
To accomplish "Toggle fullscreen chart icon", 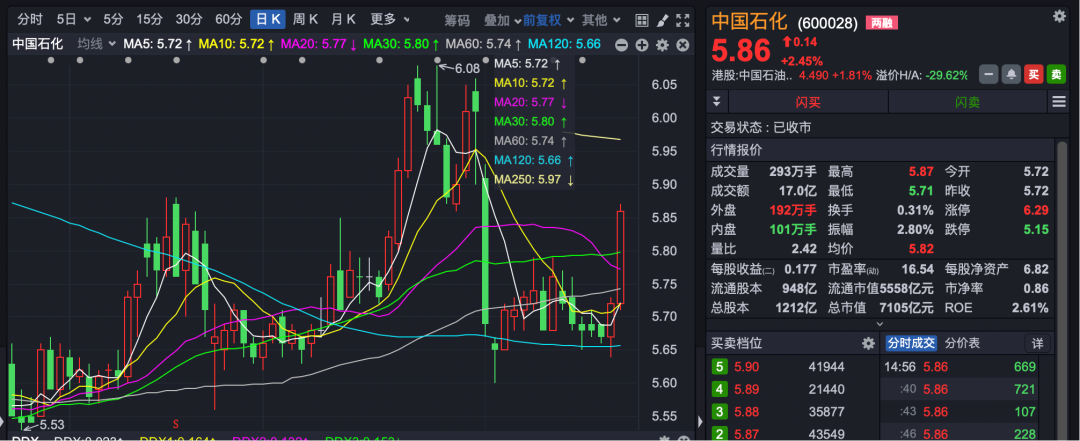I will (x=683, y=20).
